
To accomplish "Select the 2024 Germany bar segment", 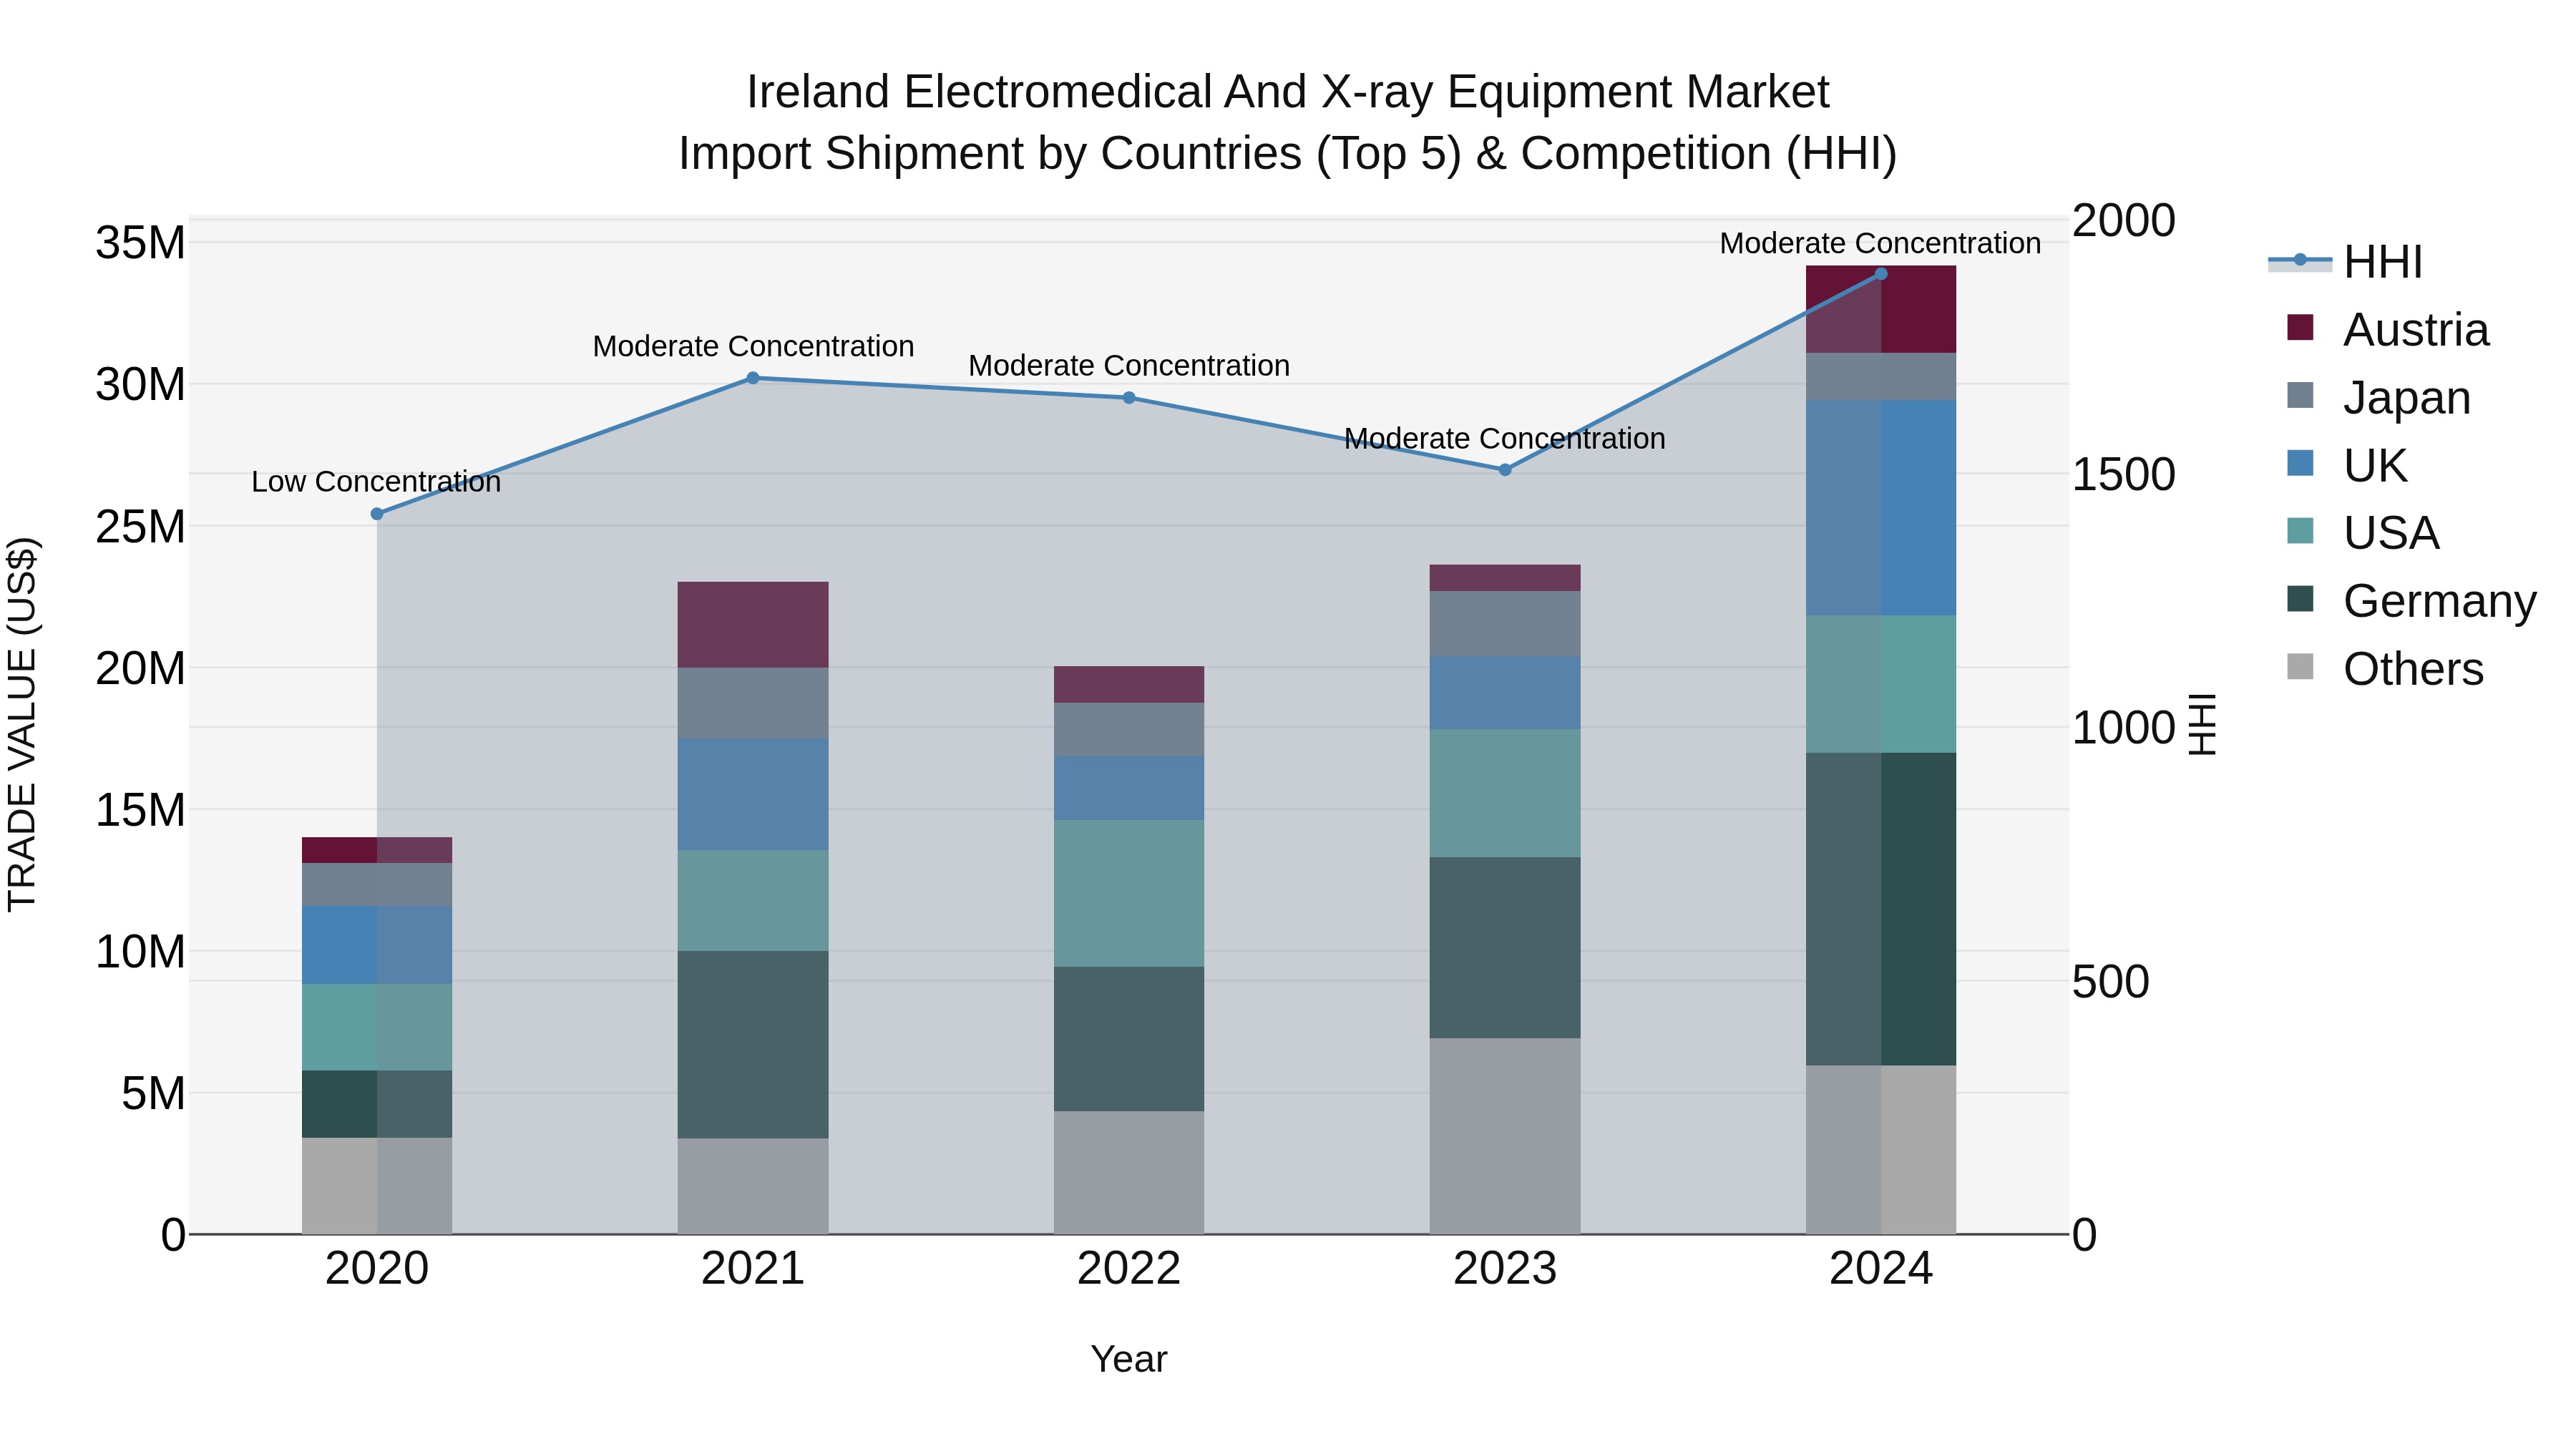I will pyautogui.click(x=1881, y=910).
